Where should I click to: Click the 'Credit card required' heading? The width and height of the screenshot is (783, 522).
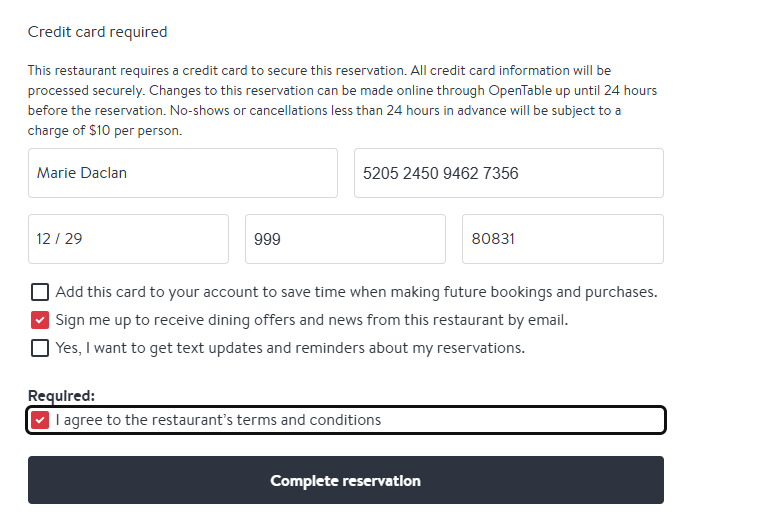97,32
